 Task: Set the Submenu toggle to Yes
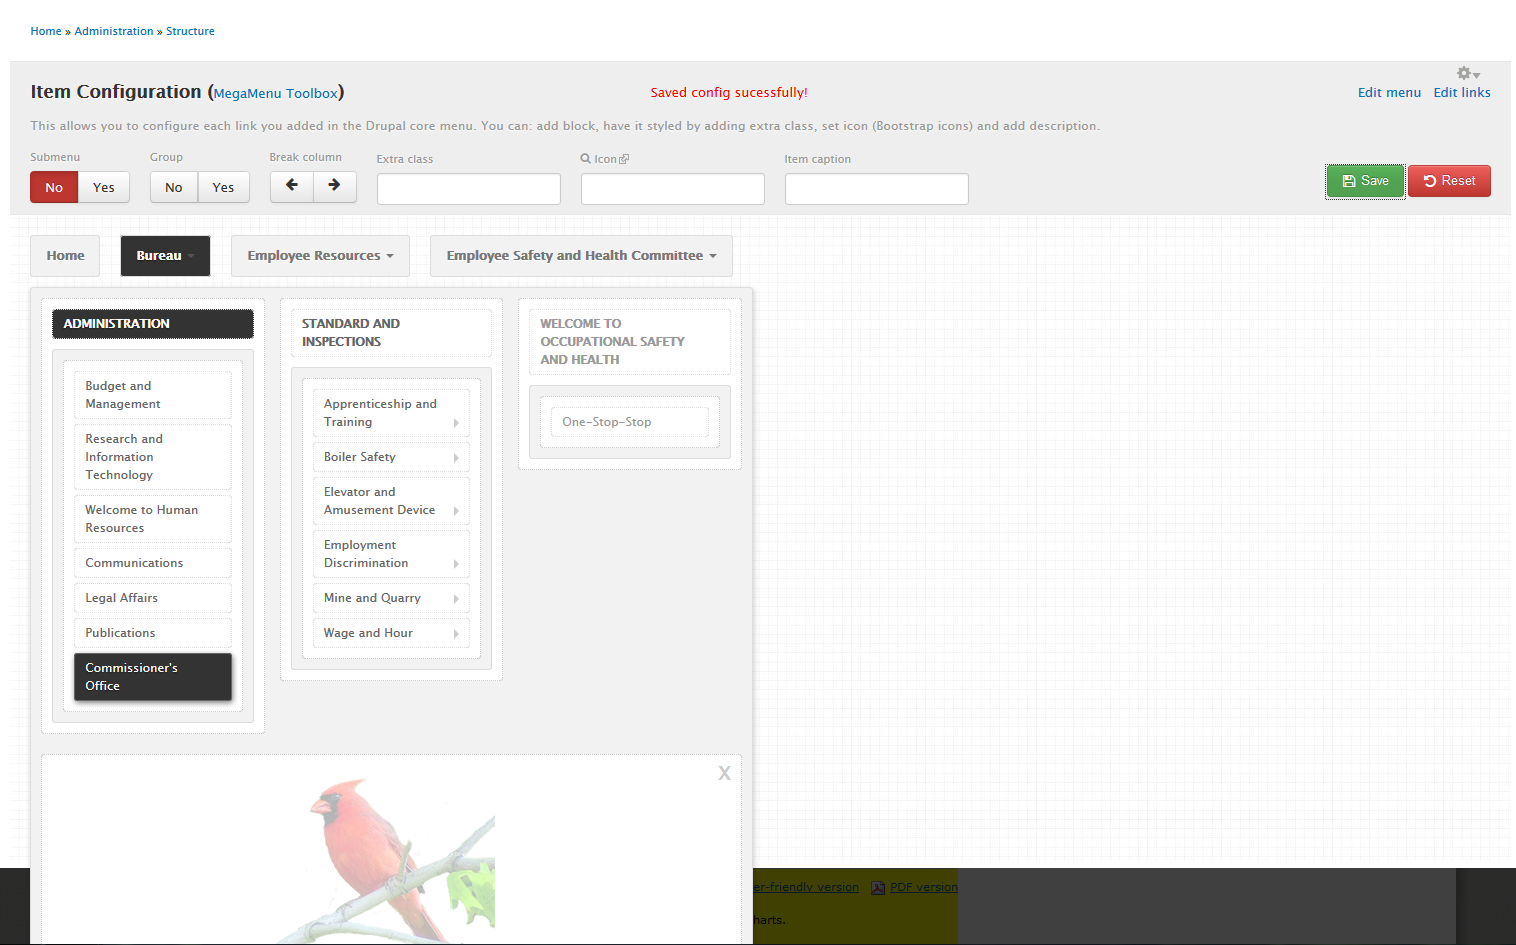click(103, 187)
